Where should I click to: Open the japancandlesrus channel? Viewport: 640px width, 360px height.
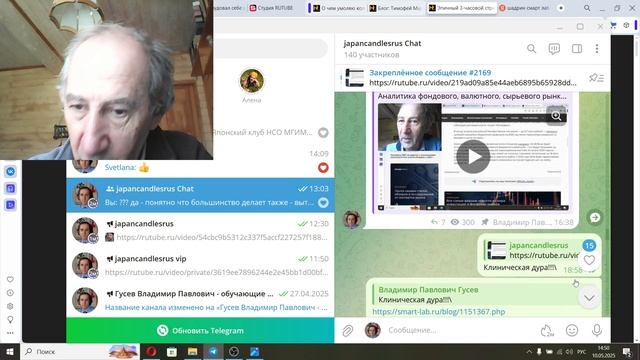pyautogui.click(x=200, y=230)
